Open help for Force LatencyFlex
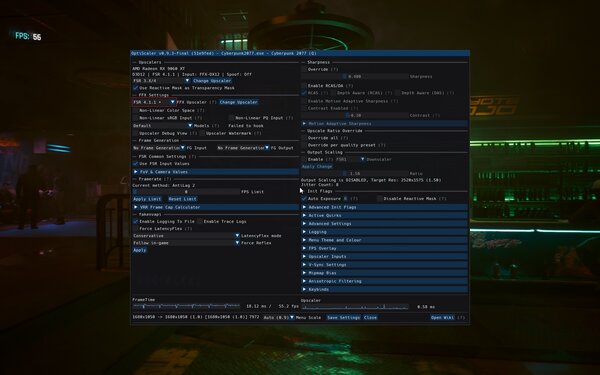Image resolution: width=600 pixels, height=375 pixels. (x=188, y=228)
